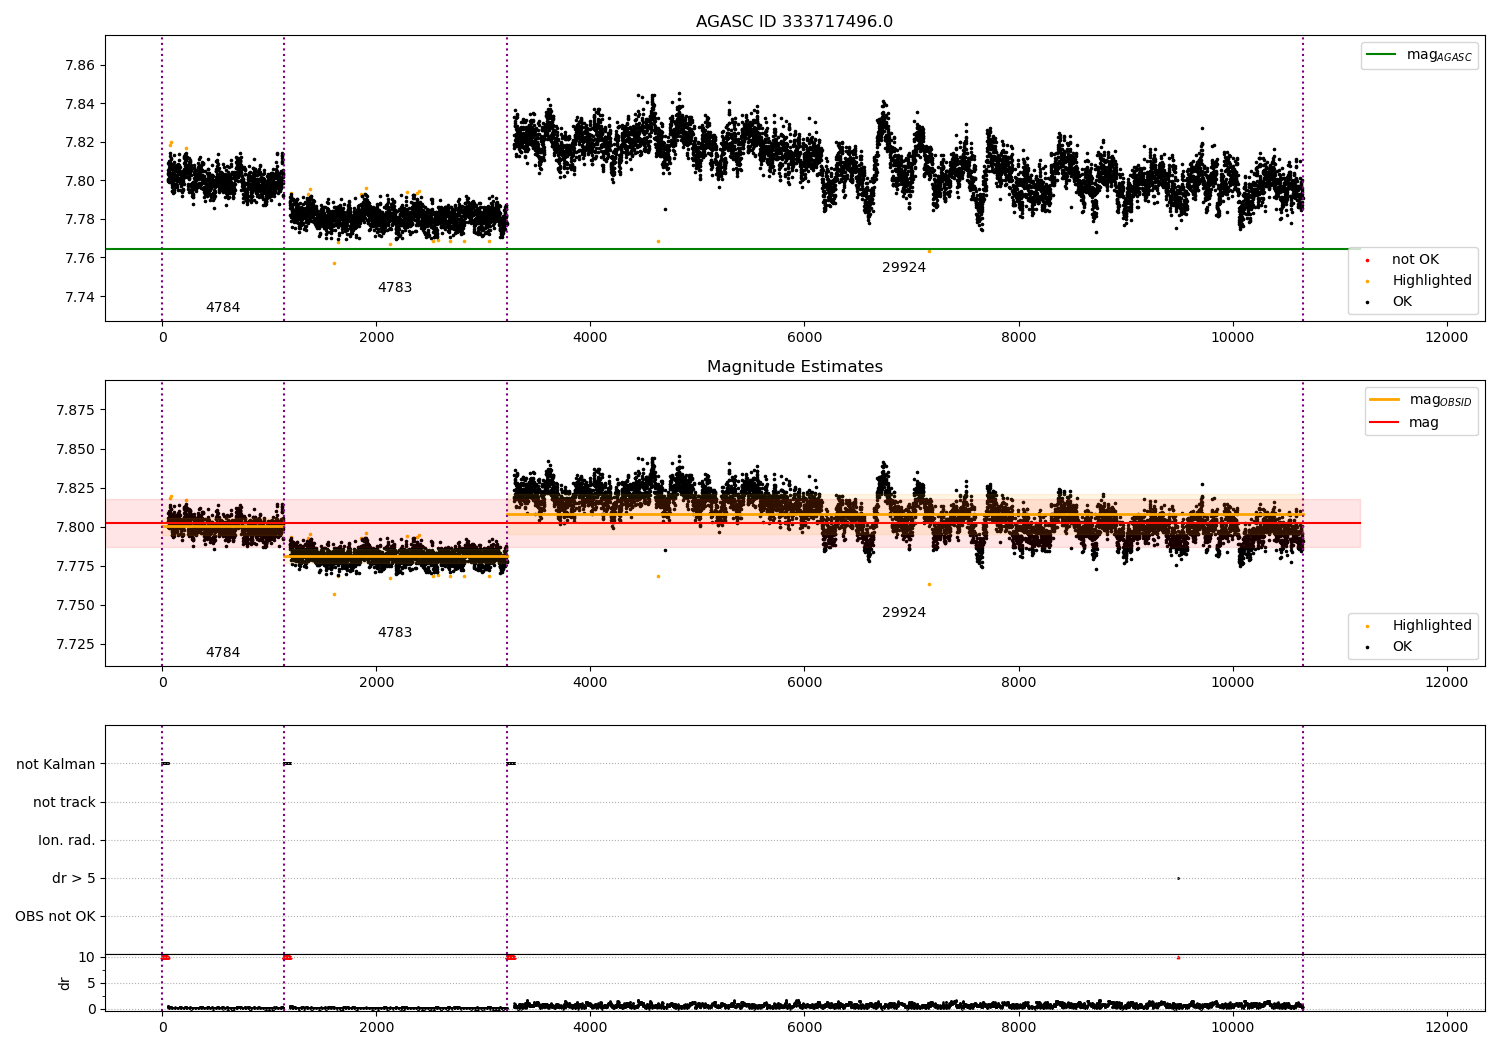Click the 'Ion. rad.' axis label
The image size is (1500, 1050).
click(x=67, y=840)
